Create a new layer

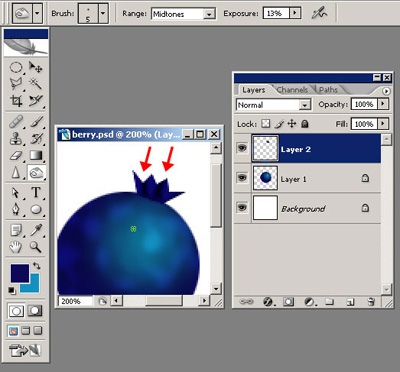[350, 302]
